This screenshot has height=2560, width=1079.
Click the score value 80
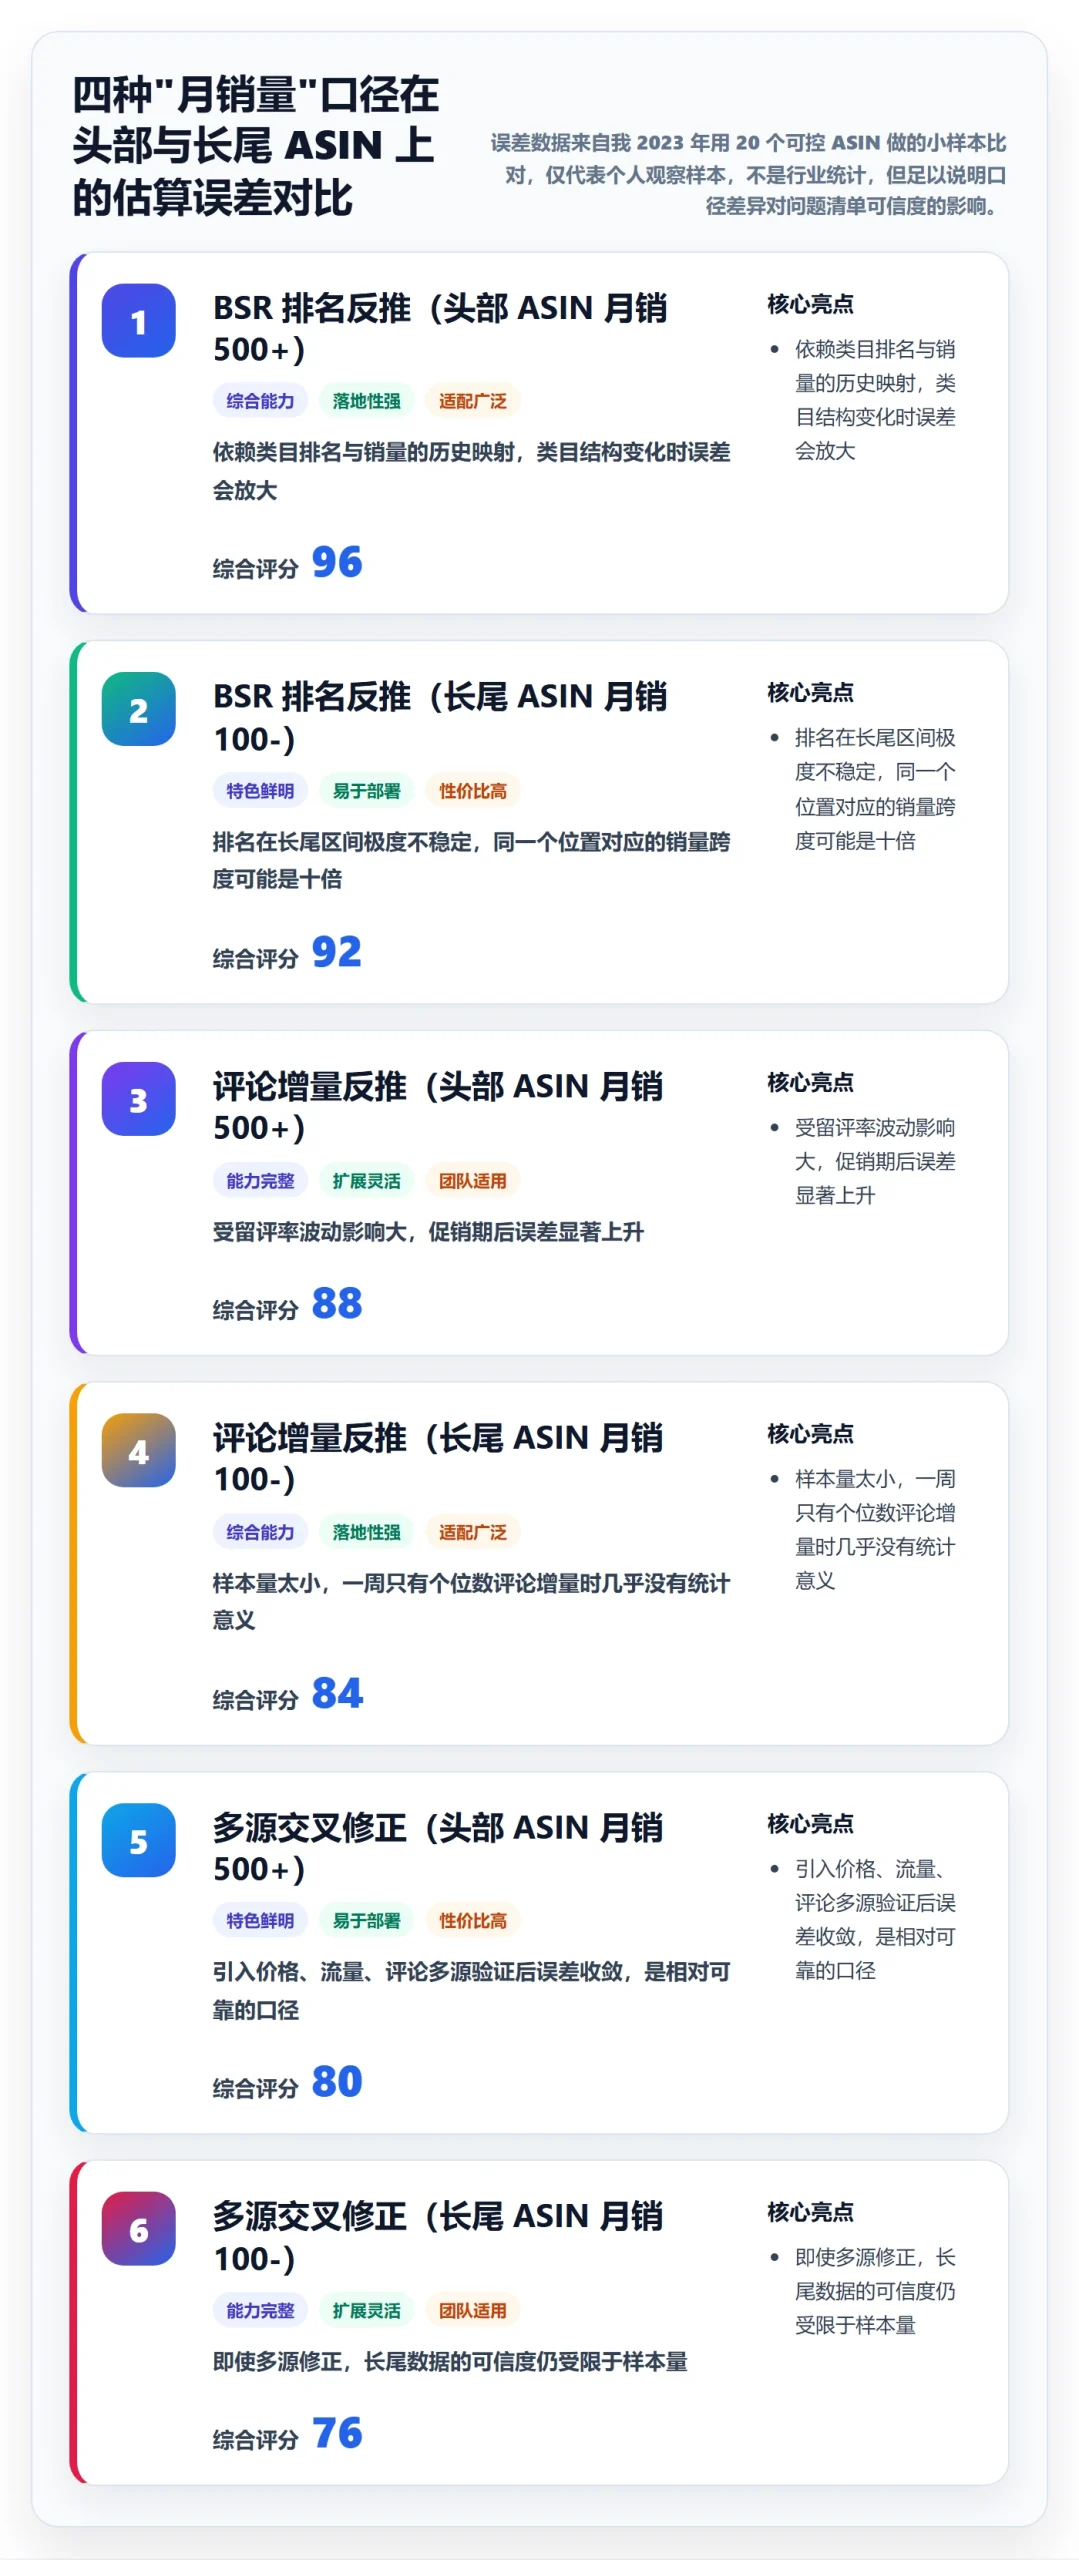point(337,2082)
